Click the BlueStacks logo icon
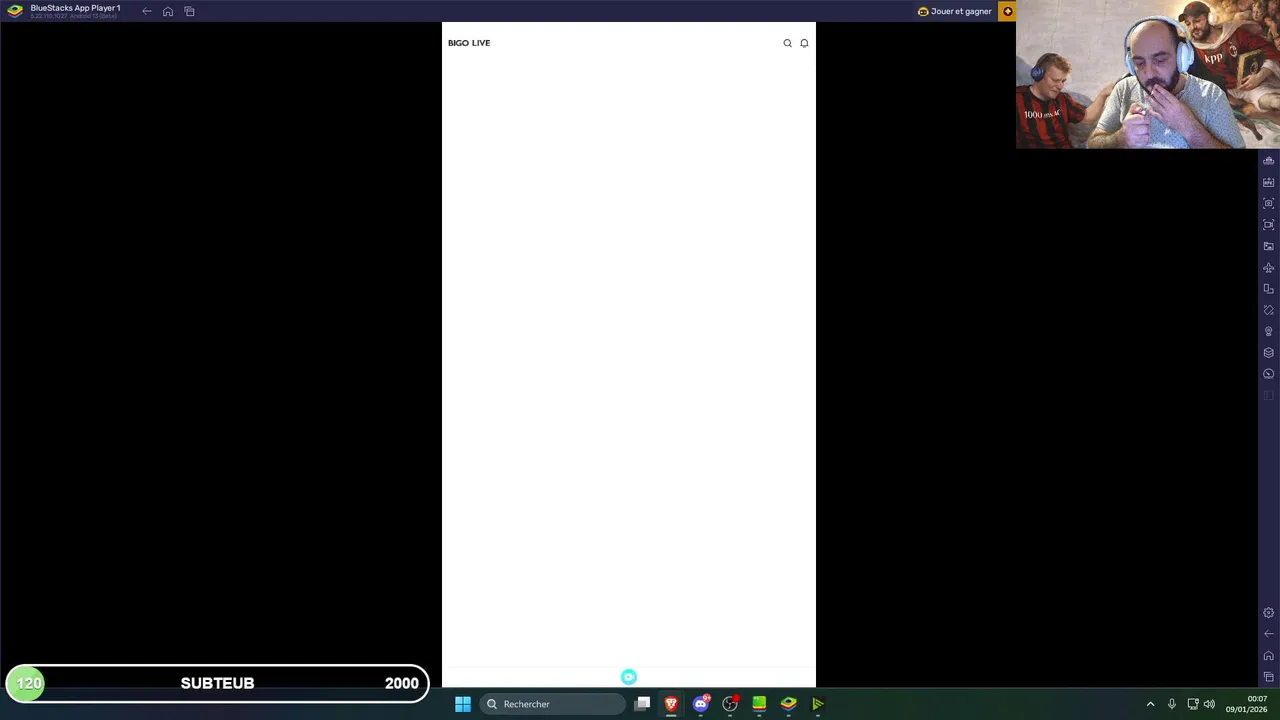The image size is (1280, 720). click(x=15, y=11)
